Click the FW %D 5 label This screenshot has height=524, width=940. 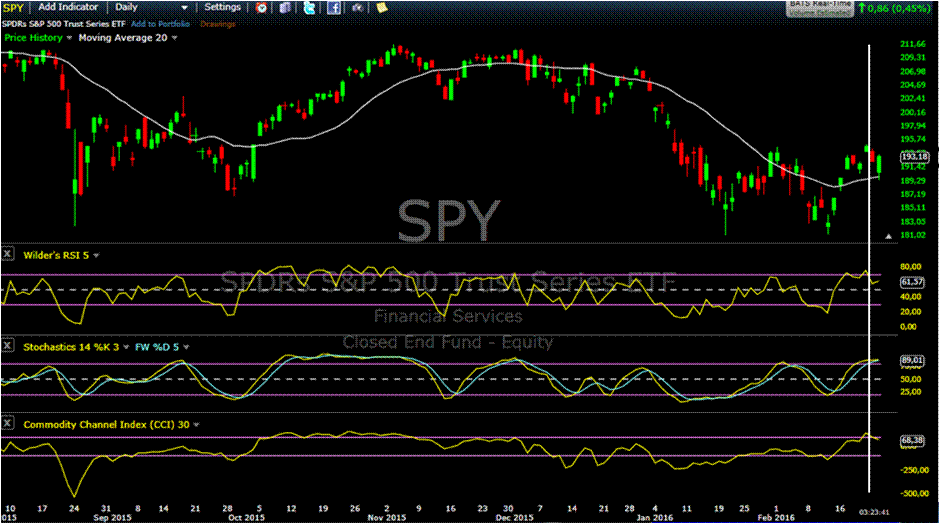tap(157, 347)
